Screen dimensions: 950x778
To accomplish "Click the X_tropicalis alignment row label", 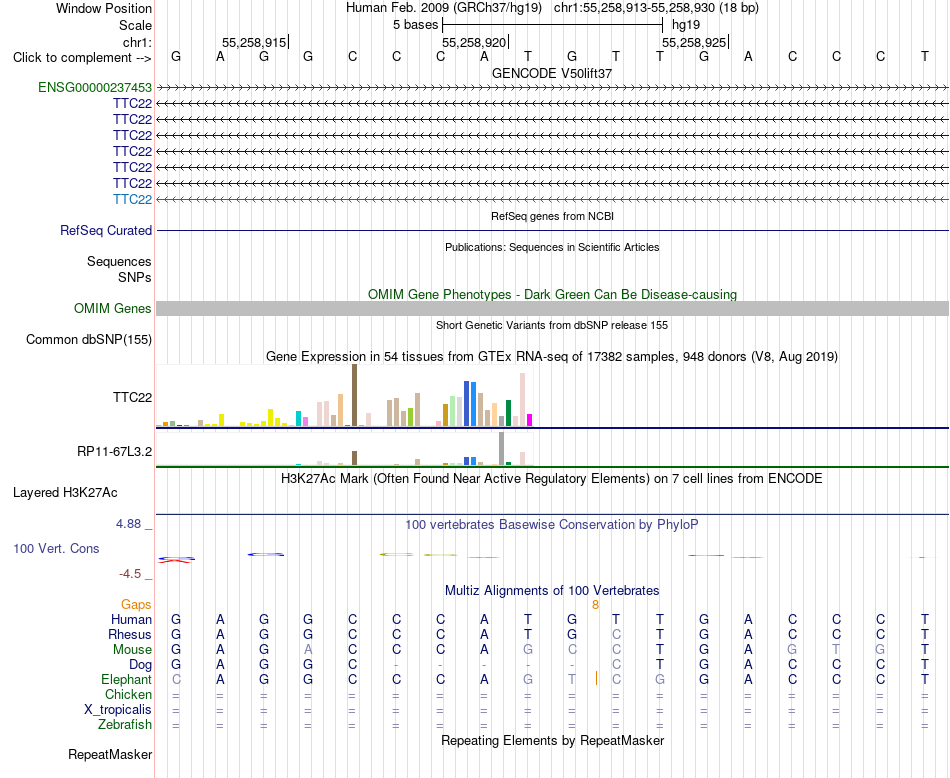I will pos(118,710).
